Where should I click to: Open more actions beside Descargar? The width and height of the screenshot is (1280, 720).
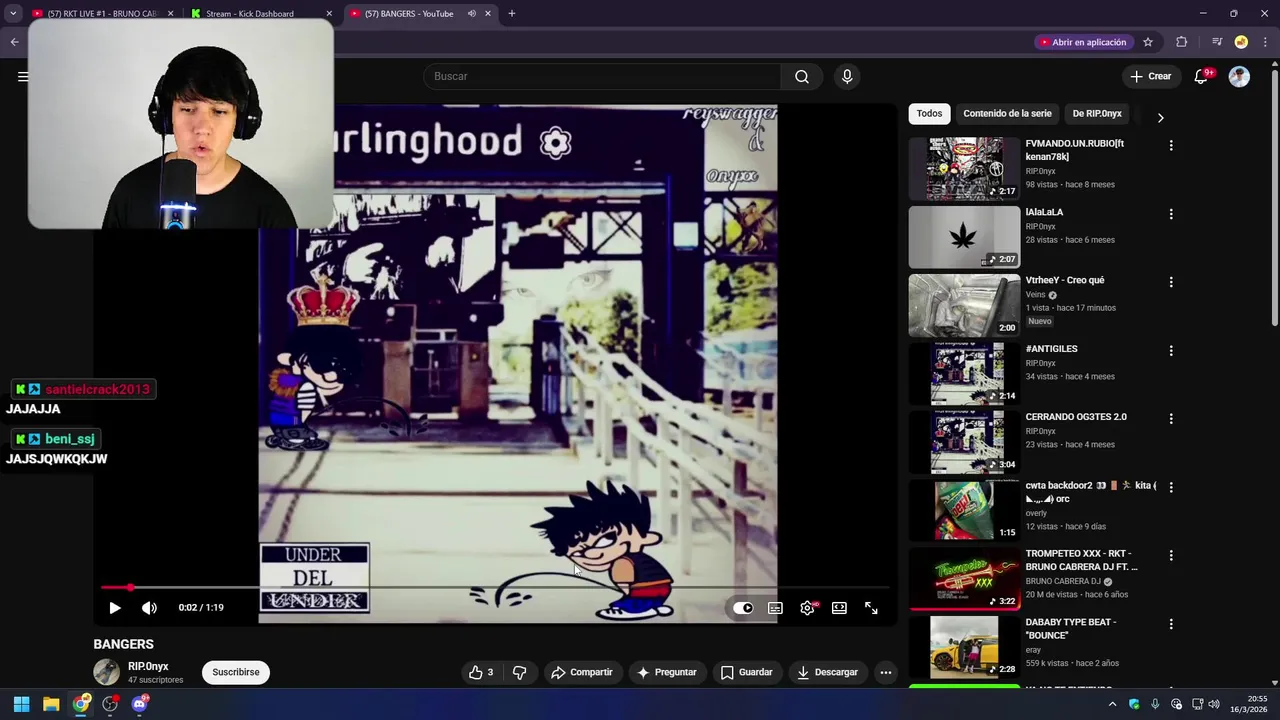pos(886,672)
